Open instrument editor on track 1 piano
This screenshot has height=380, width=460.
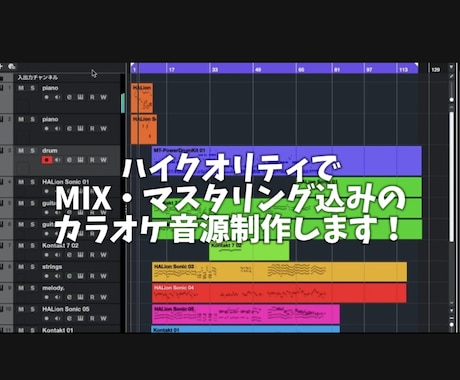pos(80,97)
